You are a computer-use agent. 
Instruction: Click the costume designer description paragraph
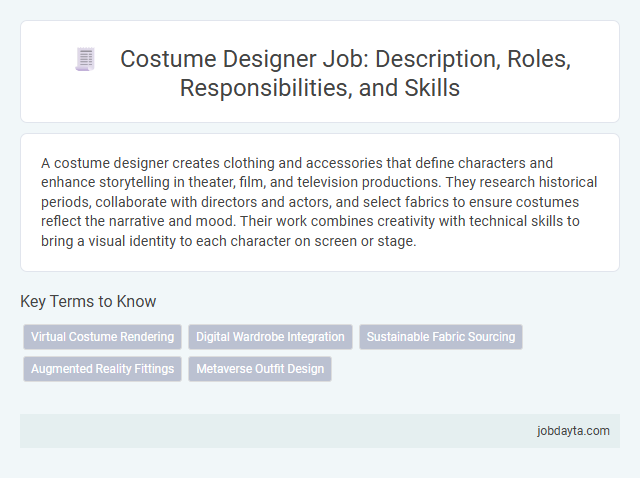pos(319,202)
